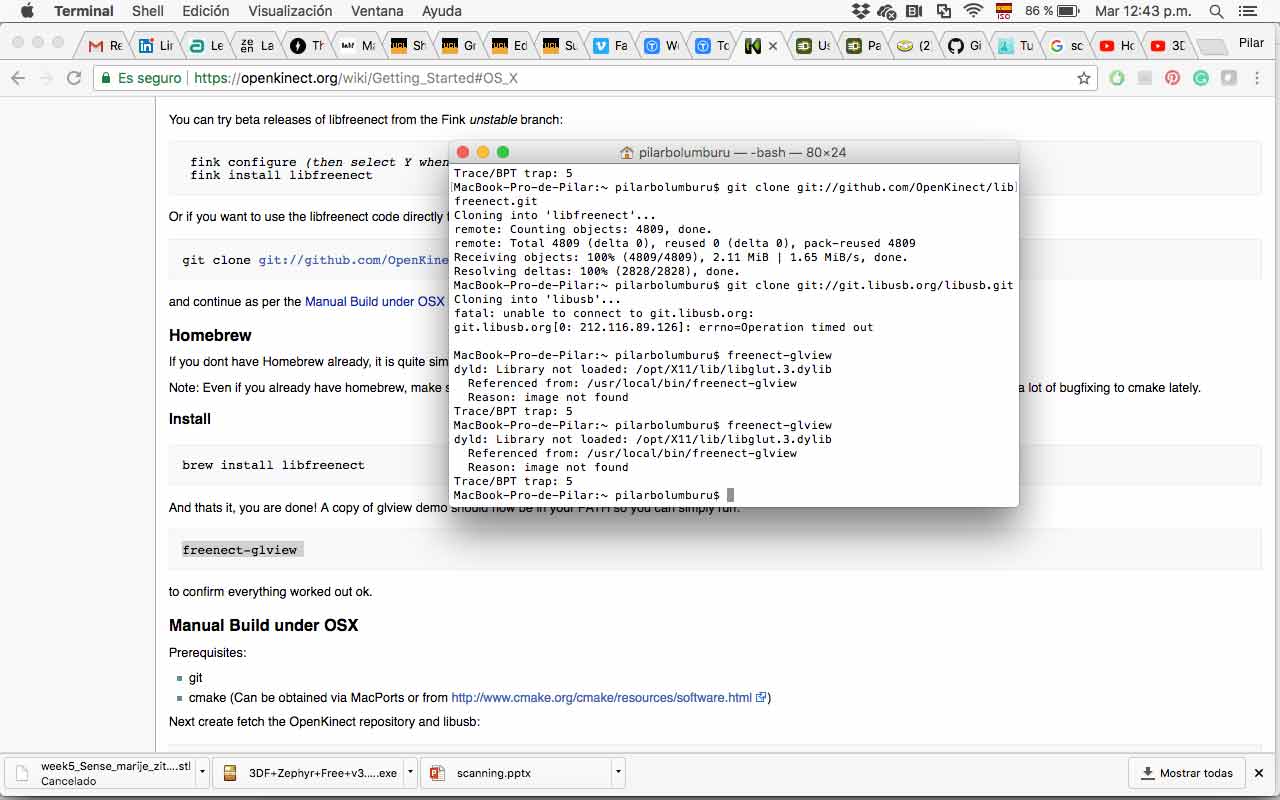Image resolution: width=1280 pixels, height=800 pixels.
Task: Open Chrome's three-dot menu
Action: (1257, 78)
